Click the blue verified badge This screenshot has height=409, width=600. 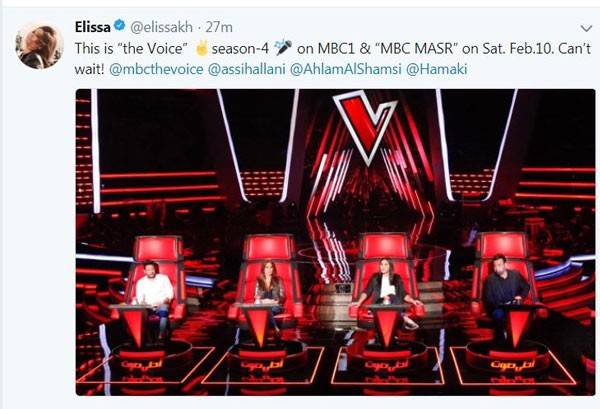pyautogui.click(x=118, y=27)
